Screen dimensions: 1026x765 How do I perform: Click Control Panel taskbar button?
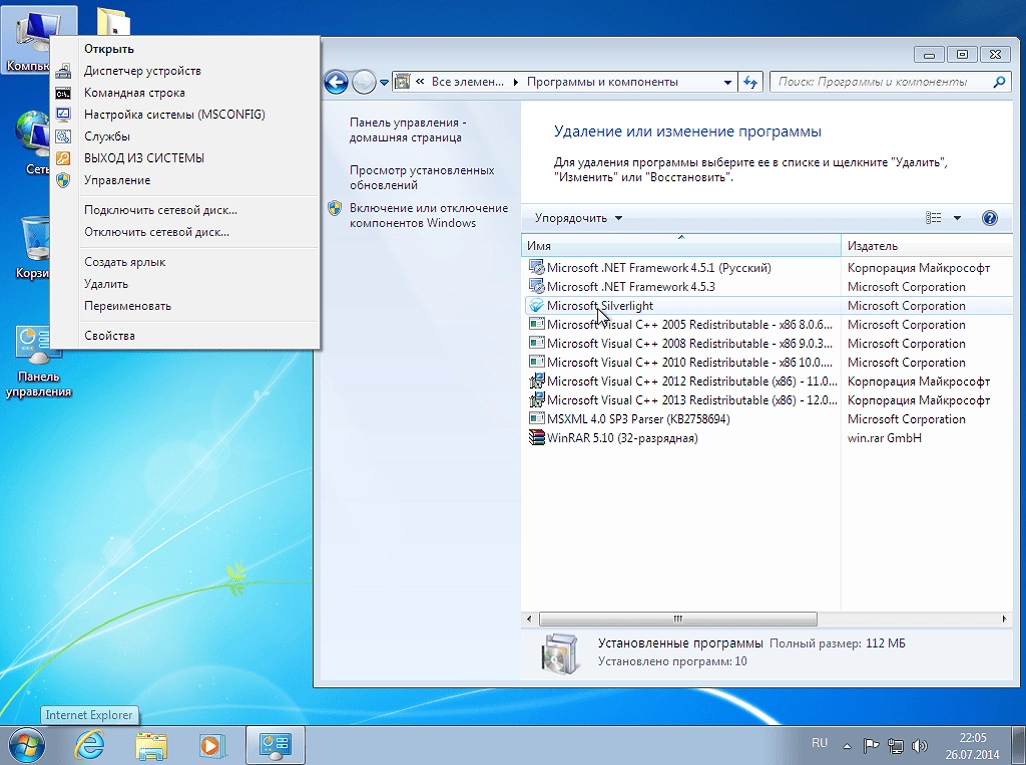[x=275, y=745]
